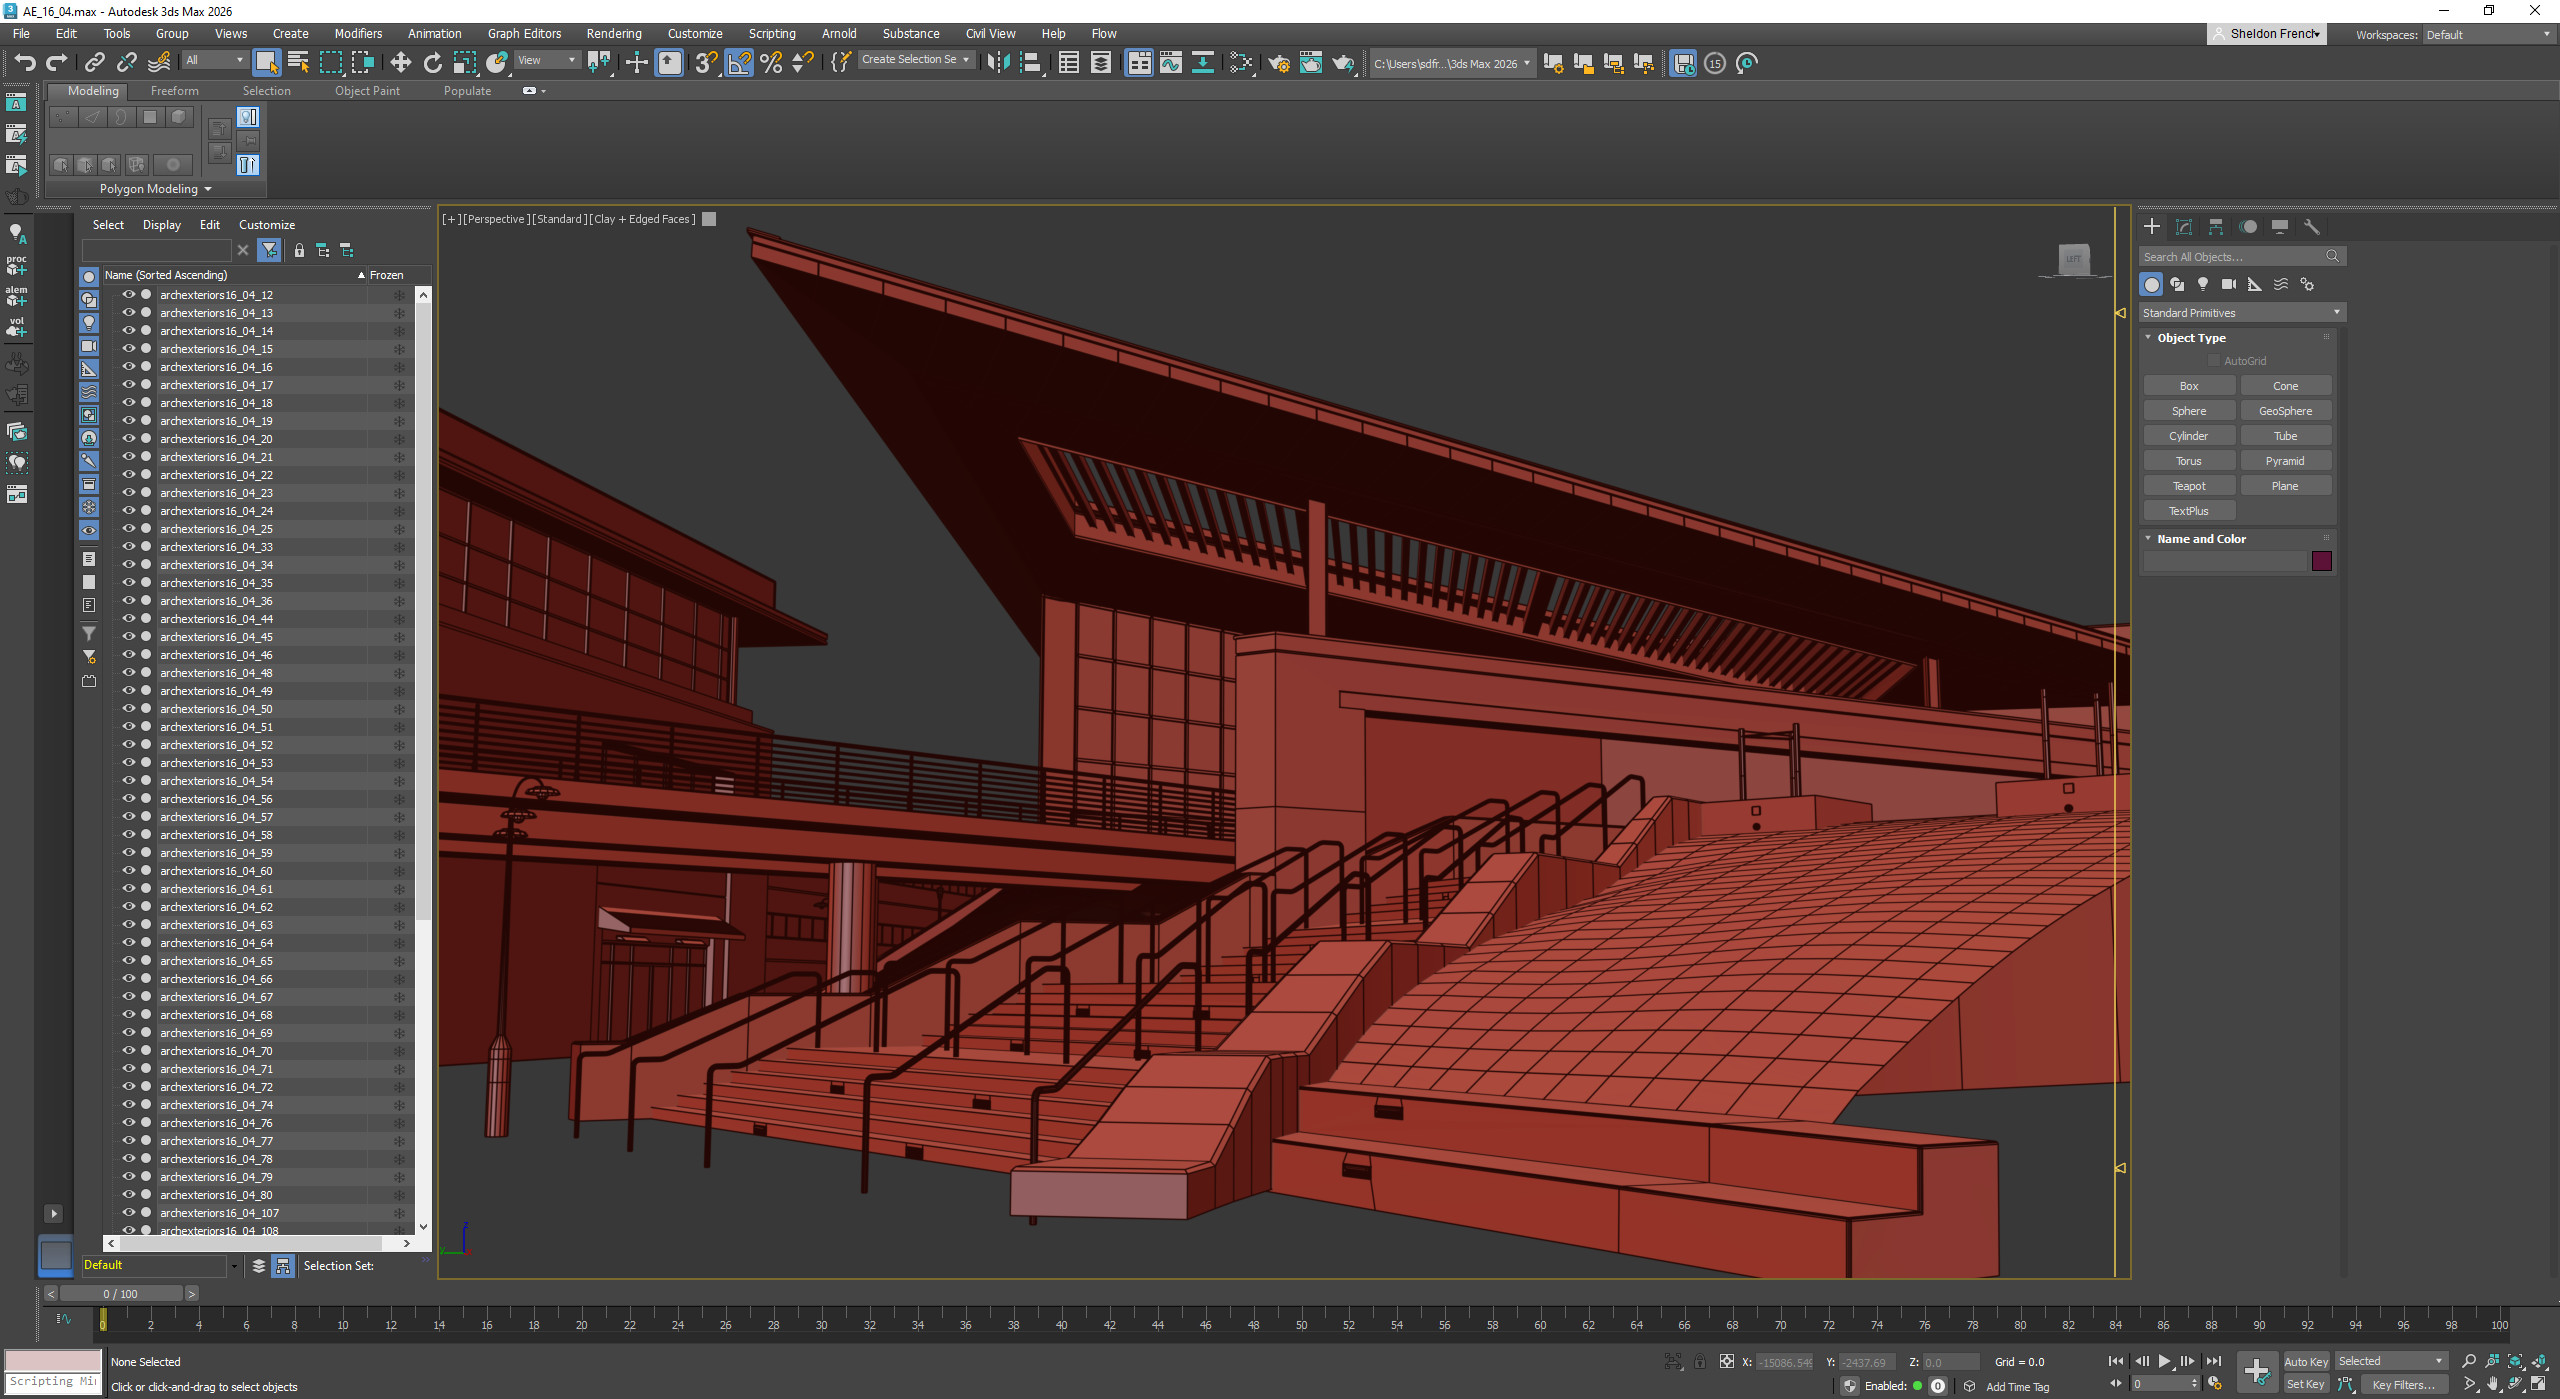Select the Select and Rotate tool

point(431,62)
